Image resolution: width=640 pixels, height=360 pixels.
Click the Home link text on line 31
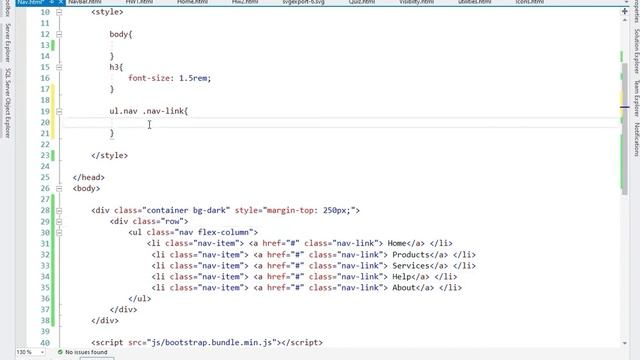[x=397, y=244]
